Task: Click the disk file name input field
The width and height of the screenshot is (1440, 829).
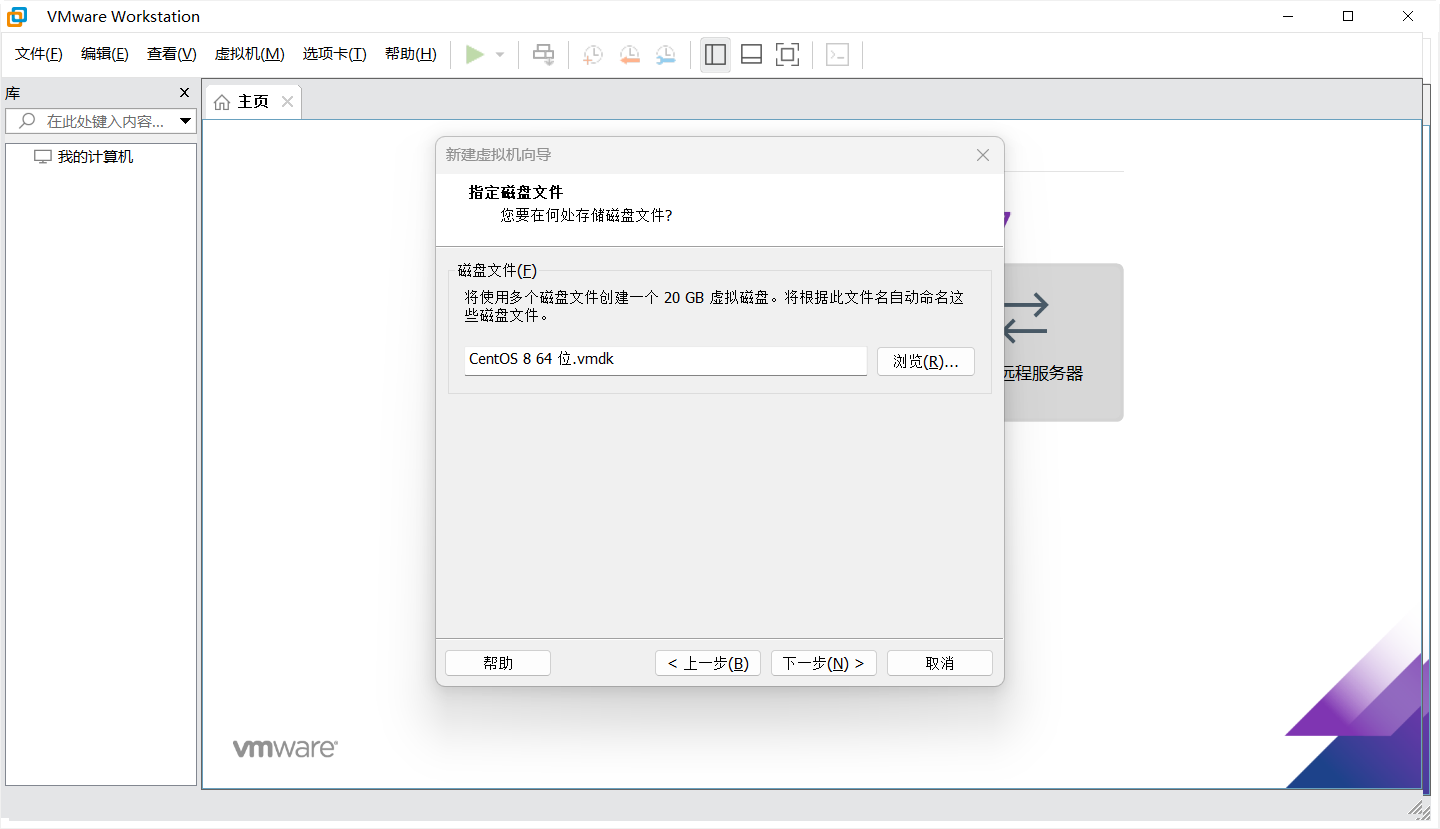Action: tap(665, 360)
